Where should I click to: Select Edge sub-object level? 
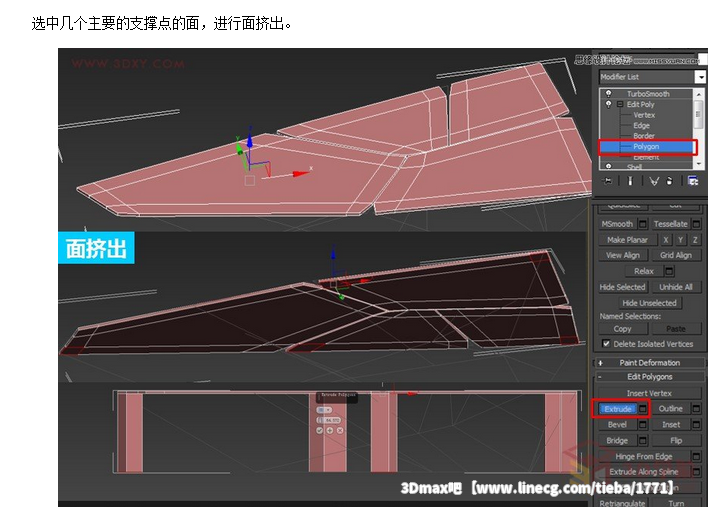[x=641, y=125]
